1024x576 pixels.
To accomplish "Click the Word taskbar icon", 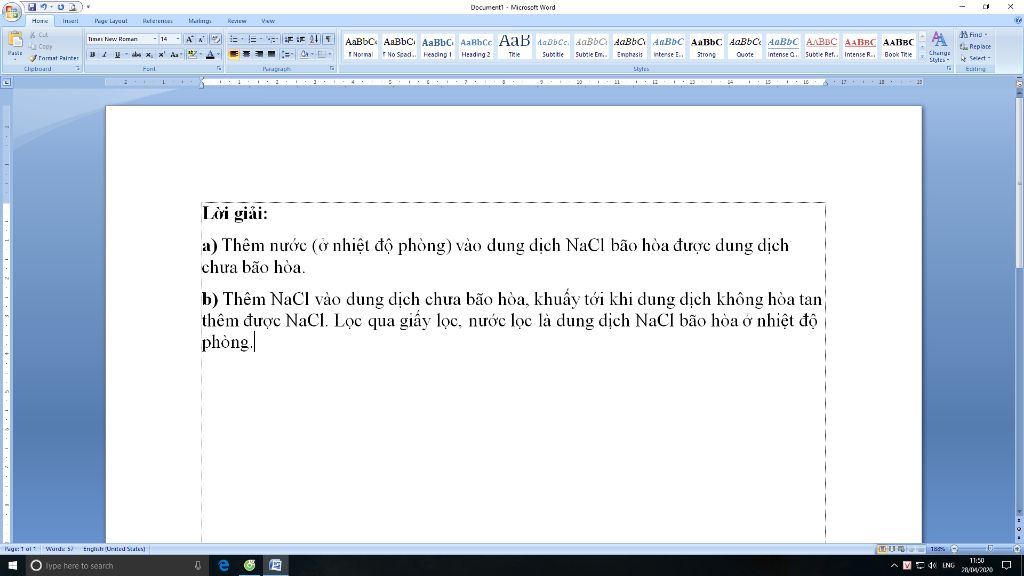I will [276, 566].
